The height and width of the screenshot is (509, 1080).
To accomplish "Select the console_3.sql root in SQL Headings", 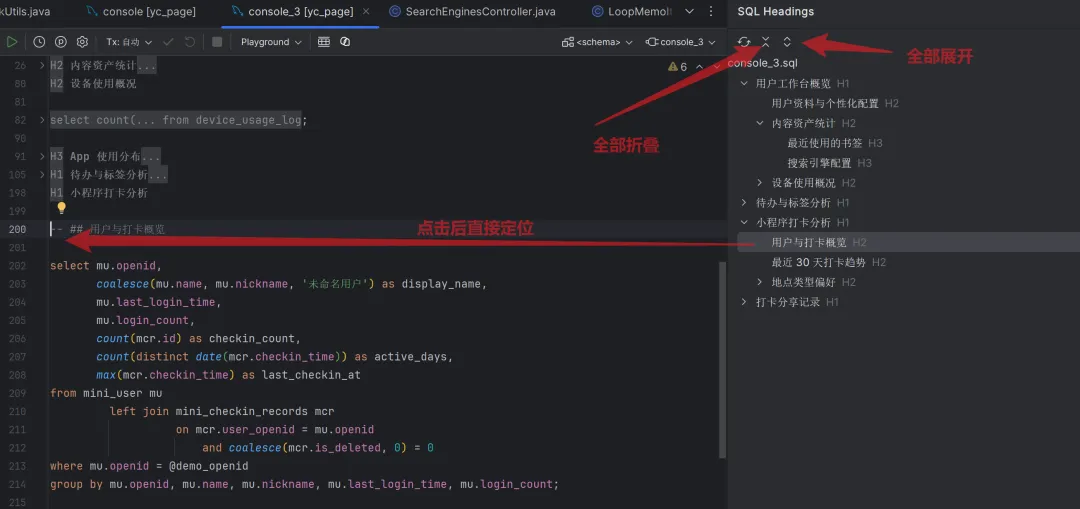I will point(762,63).
